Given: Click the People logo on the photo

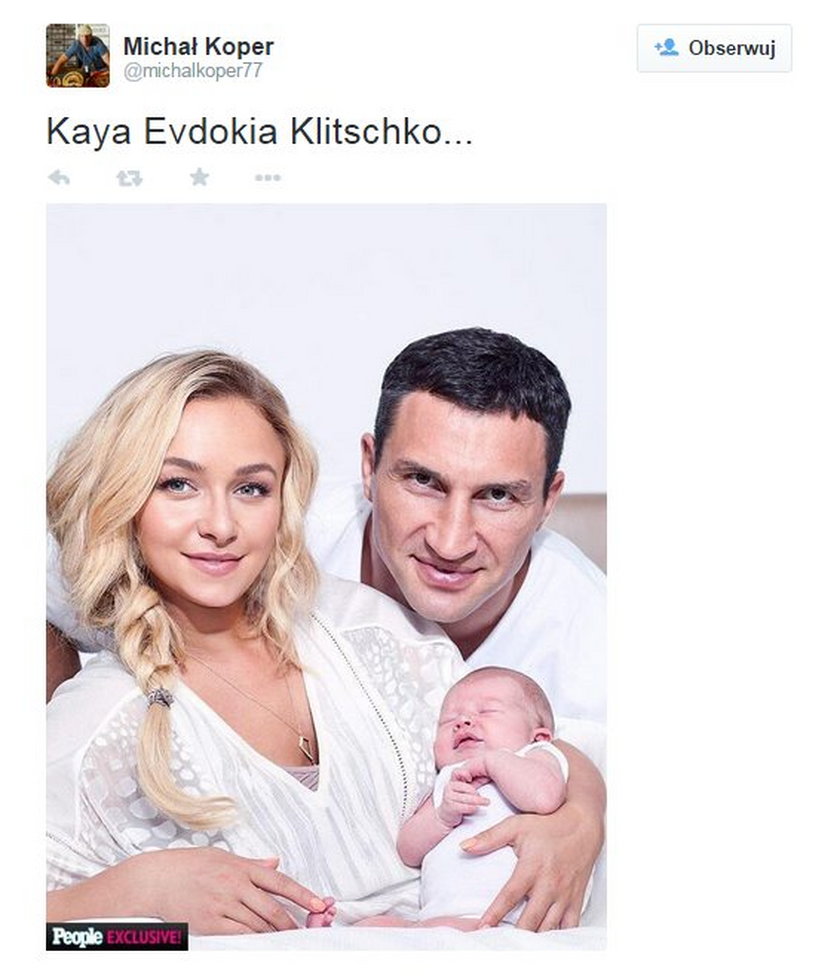Looking at the screenshot, I should coord(77,936).
